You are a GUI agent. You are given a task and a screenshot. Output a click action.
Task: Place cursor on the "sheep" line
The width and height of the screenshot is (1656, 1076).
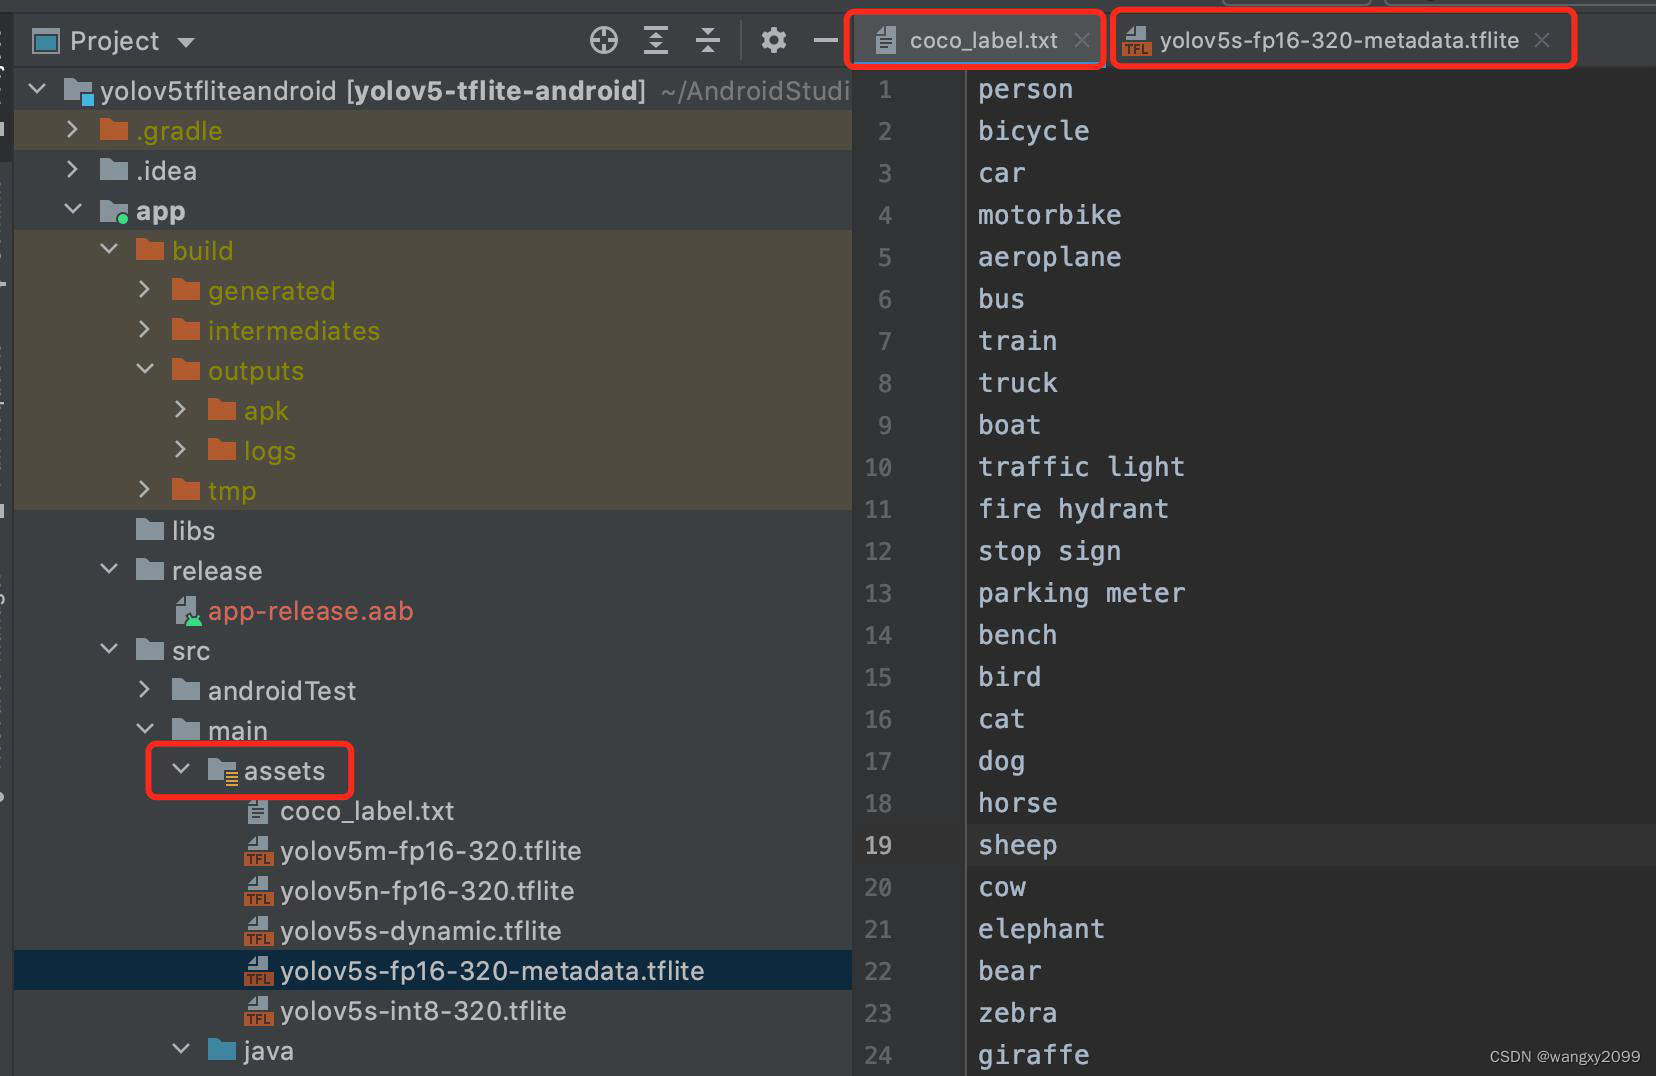pos(1017,845)
